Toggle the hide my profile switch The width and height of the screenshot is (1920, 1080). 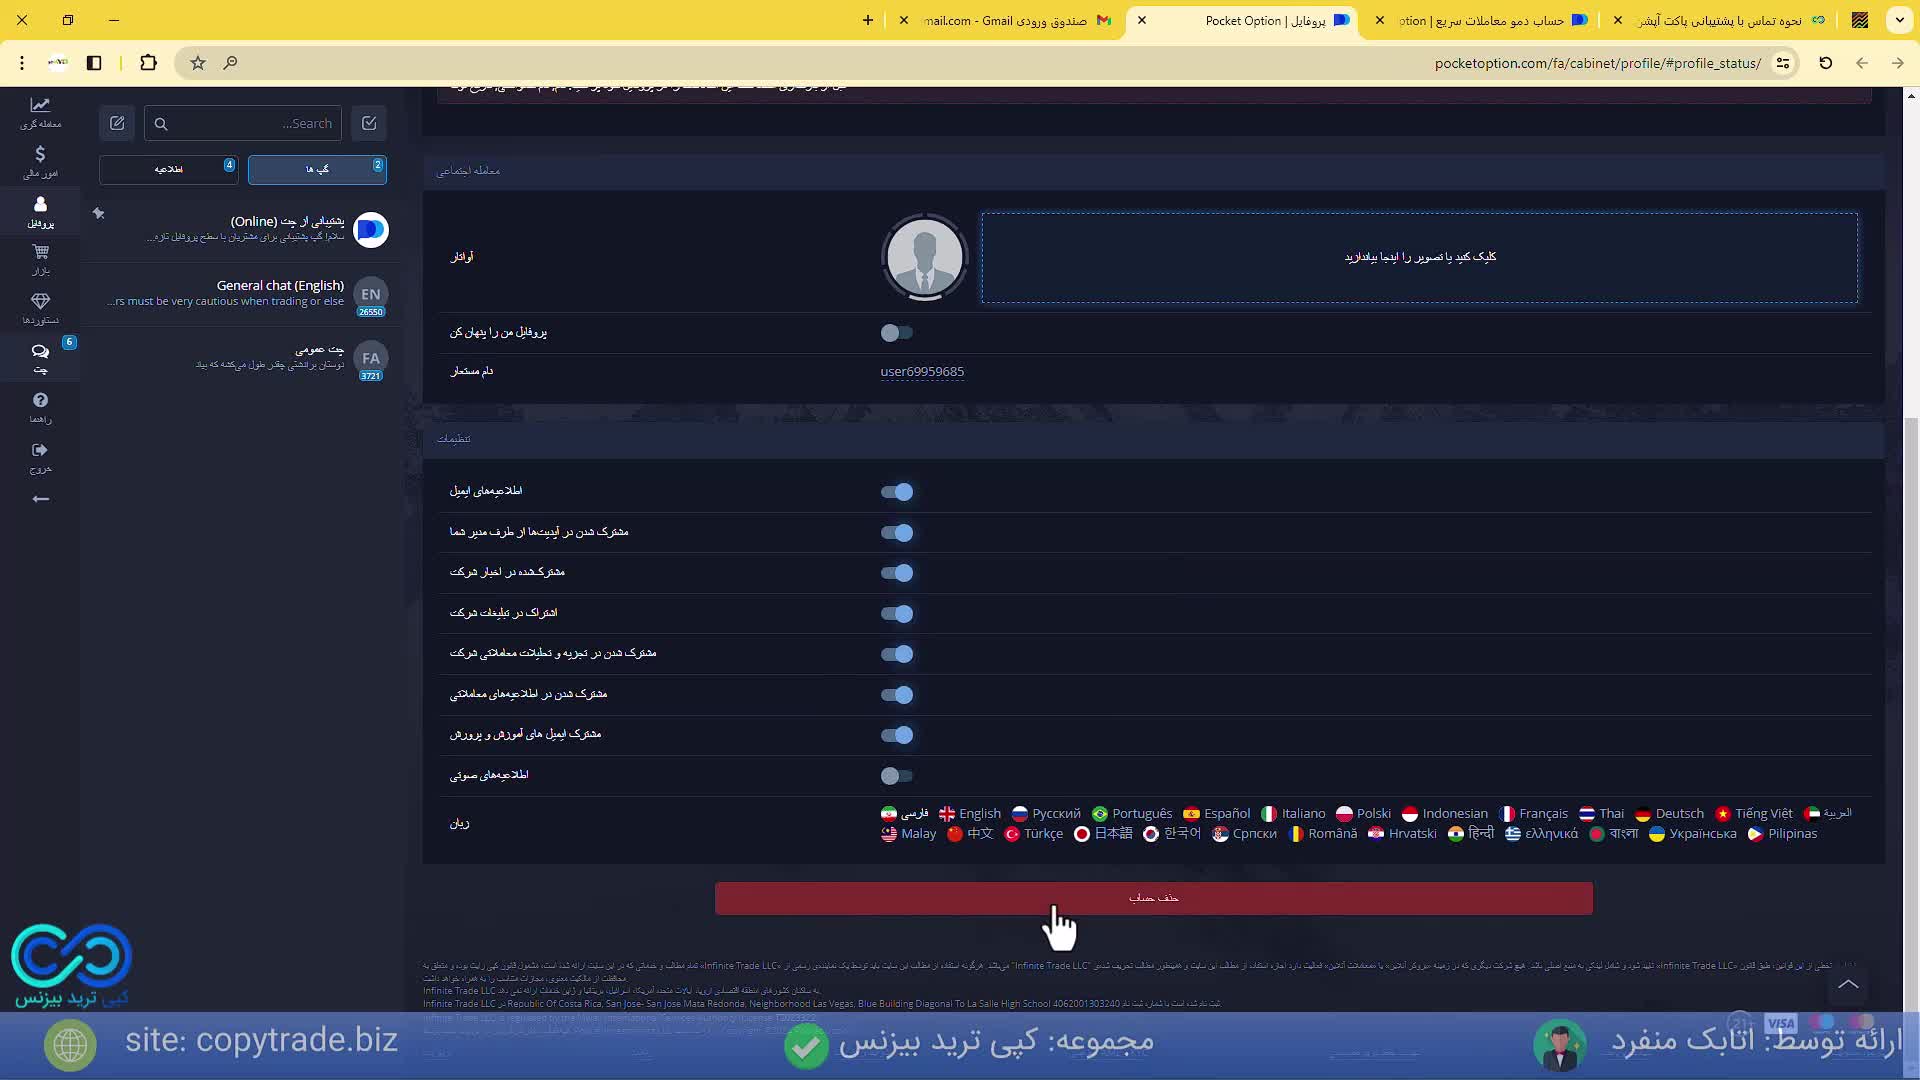(896, 333)
